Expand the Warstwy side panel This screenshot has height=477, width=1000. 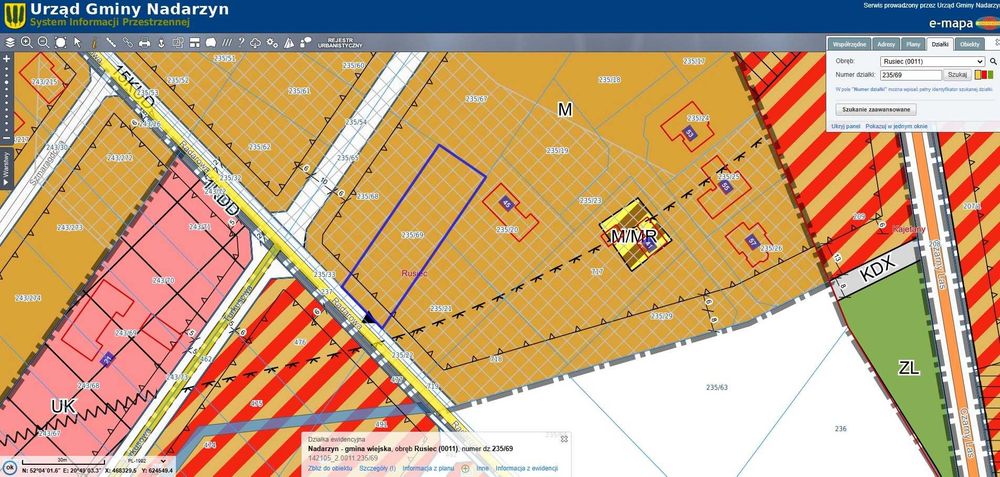(x=6, y=169)
